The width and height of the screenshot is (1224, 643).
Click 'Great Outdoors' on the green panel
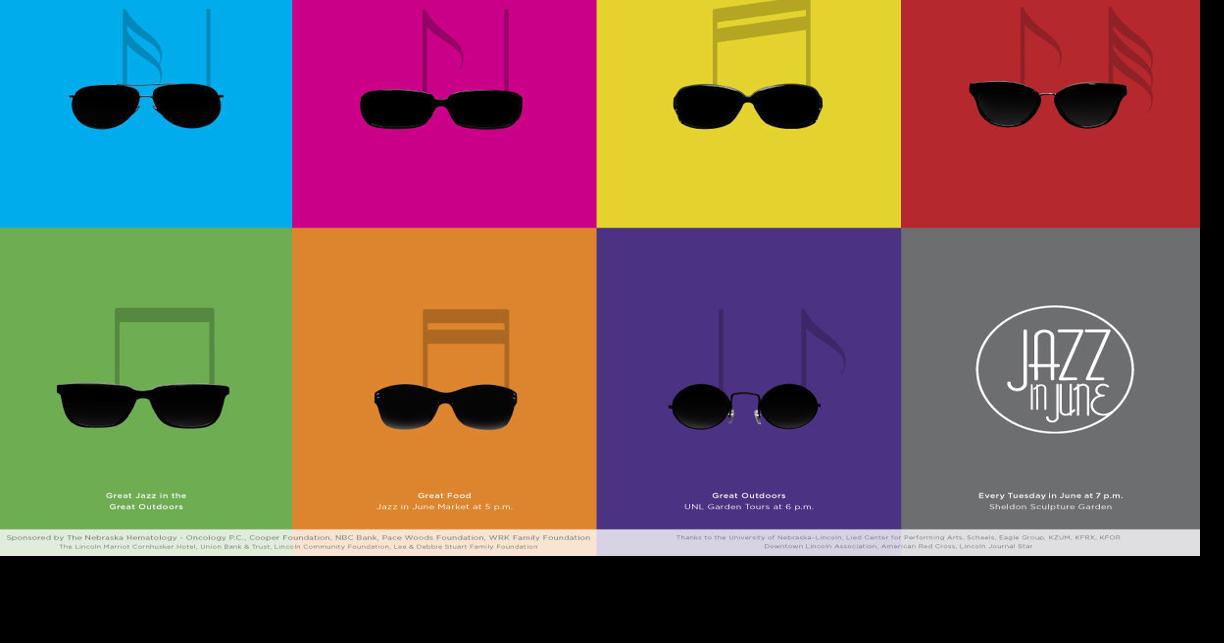coord(146,507)
